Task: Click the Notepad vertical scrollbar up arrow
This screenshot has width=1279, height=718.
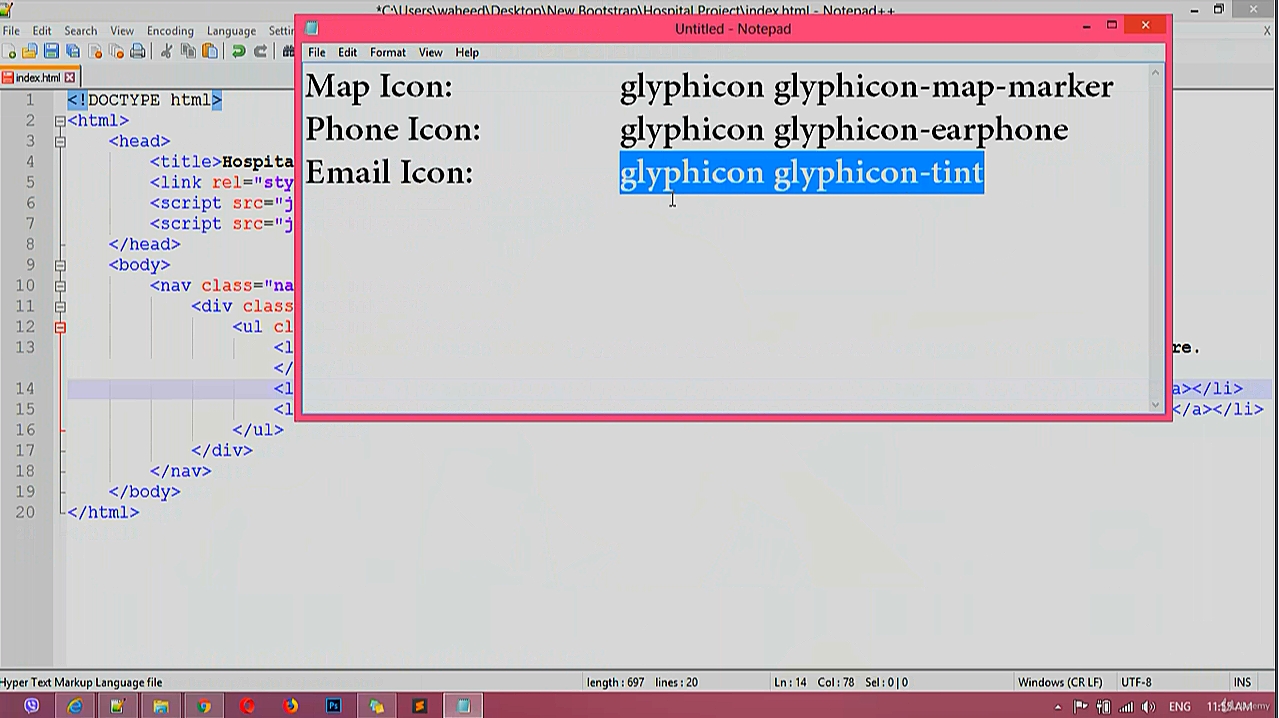Action: pyautogui.click(x=1156, y=72)
